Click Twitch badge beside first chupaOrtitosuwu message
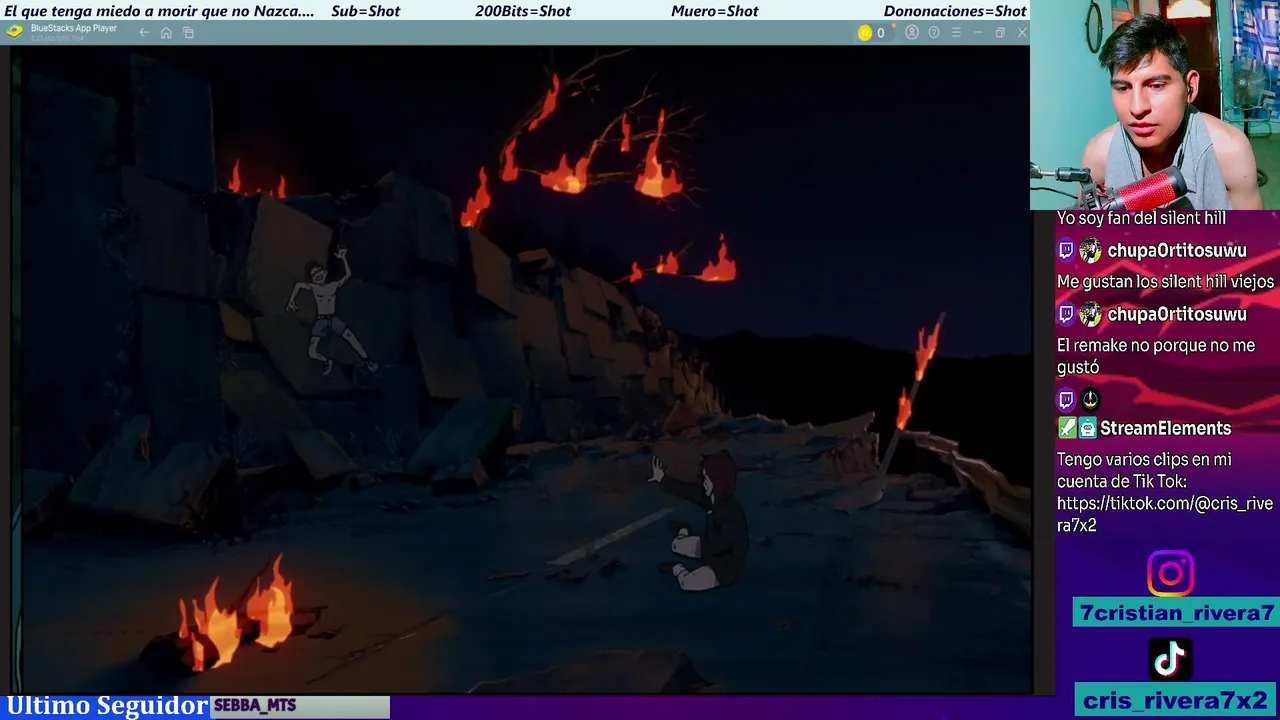The width and height of the screenshot is (1280, 720). (x=1066, y=250)
